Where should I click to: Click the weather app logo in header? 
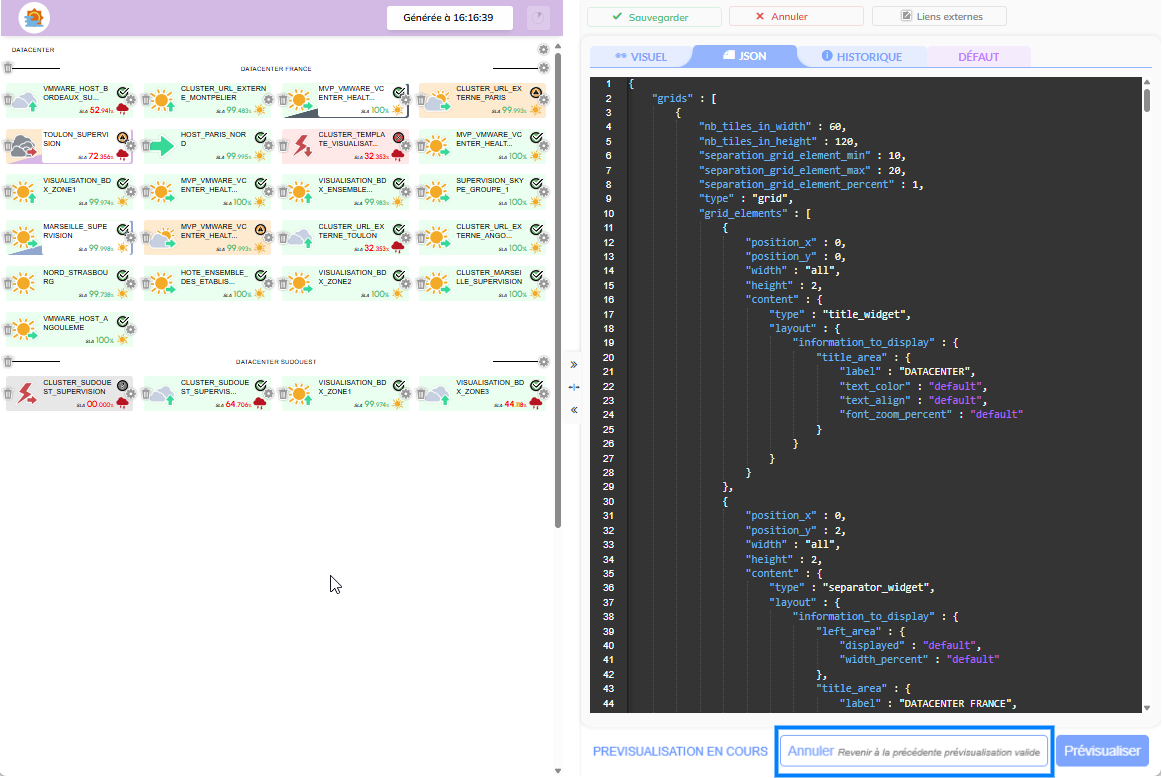pos(35,17)
